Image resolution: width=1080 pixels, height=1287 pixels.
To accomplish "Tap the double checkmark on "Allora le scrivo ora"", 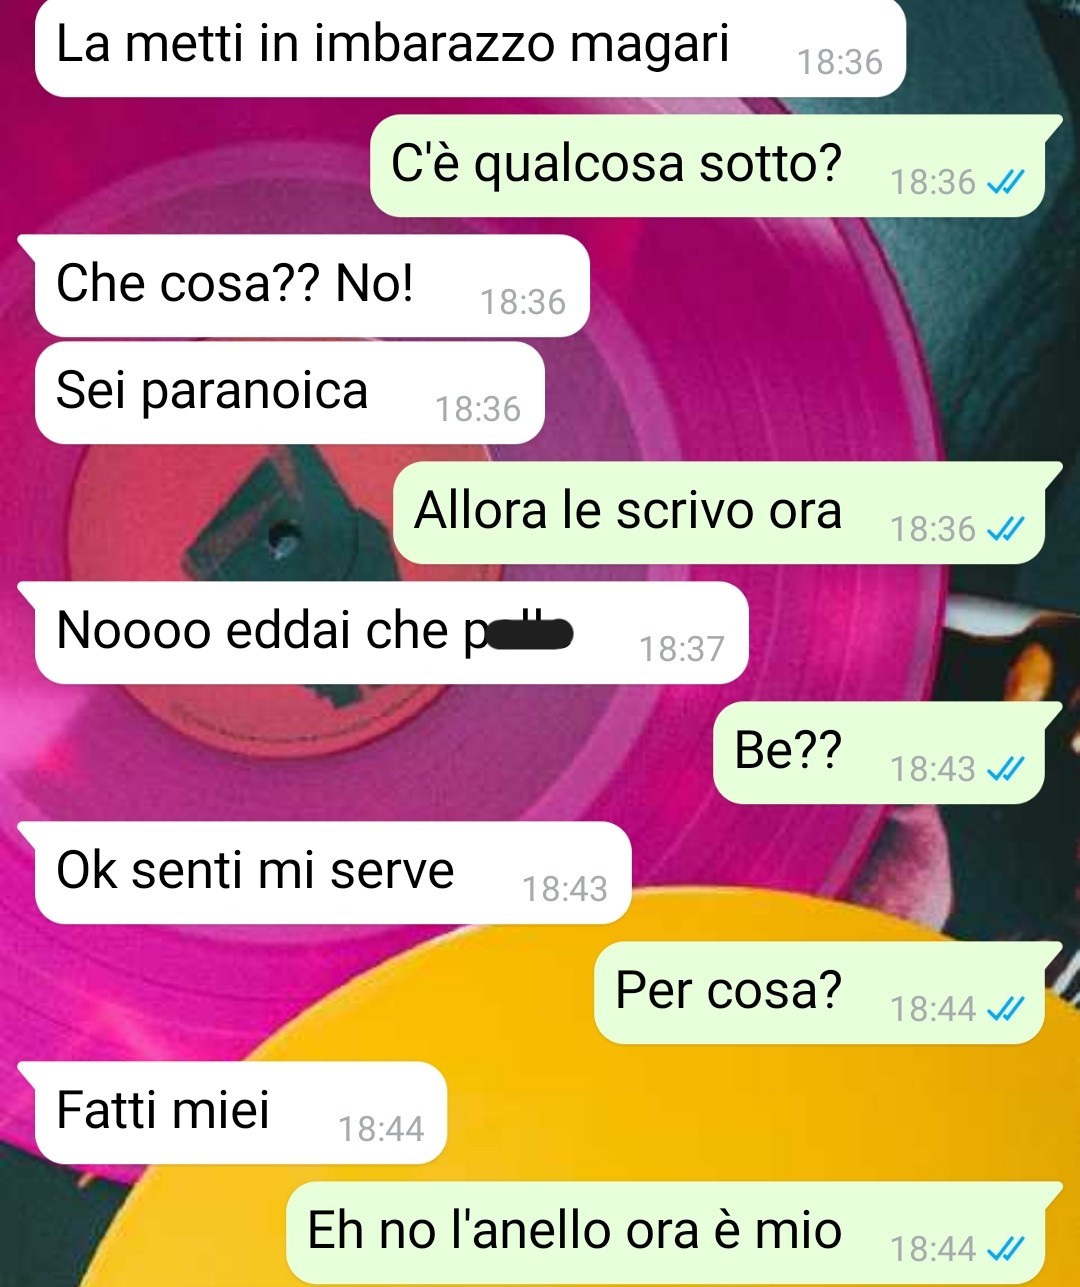I will [x=1005, y=529].
